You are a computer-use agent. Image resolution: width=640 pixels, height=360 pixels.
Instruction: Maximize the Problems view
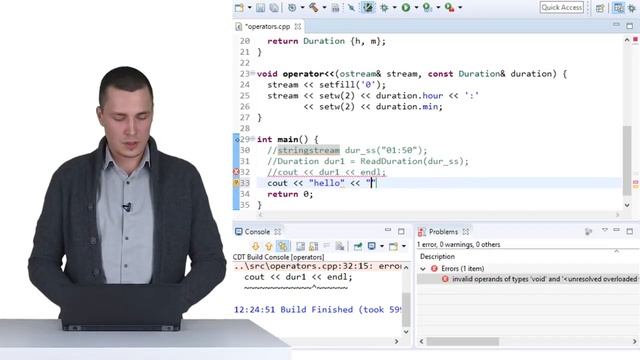click(630, 231)
